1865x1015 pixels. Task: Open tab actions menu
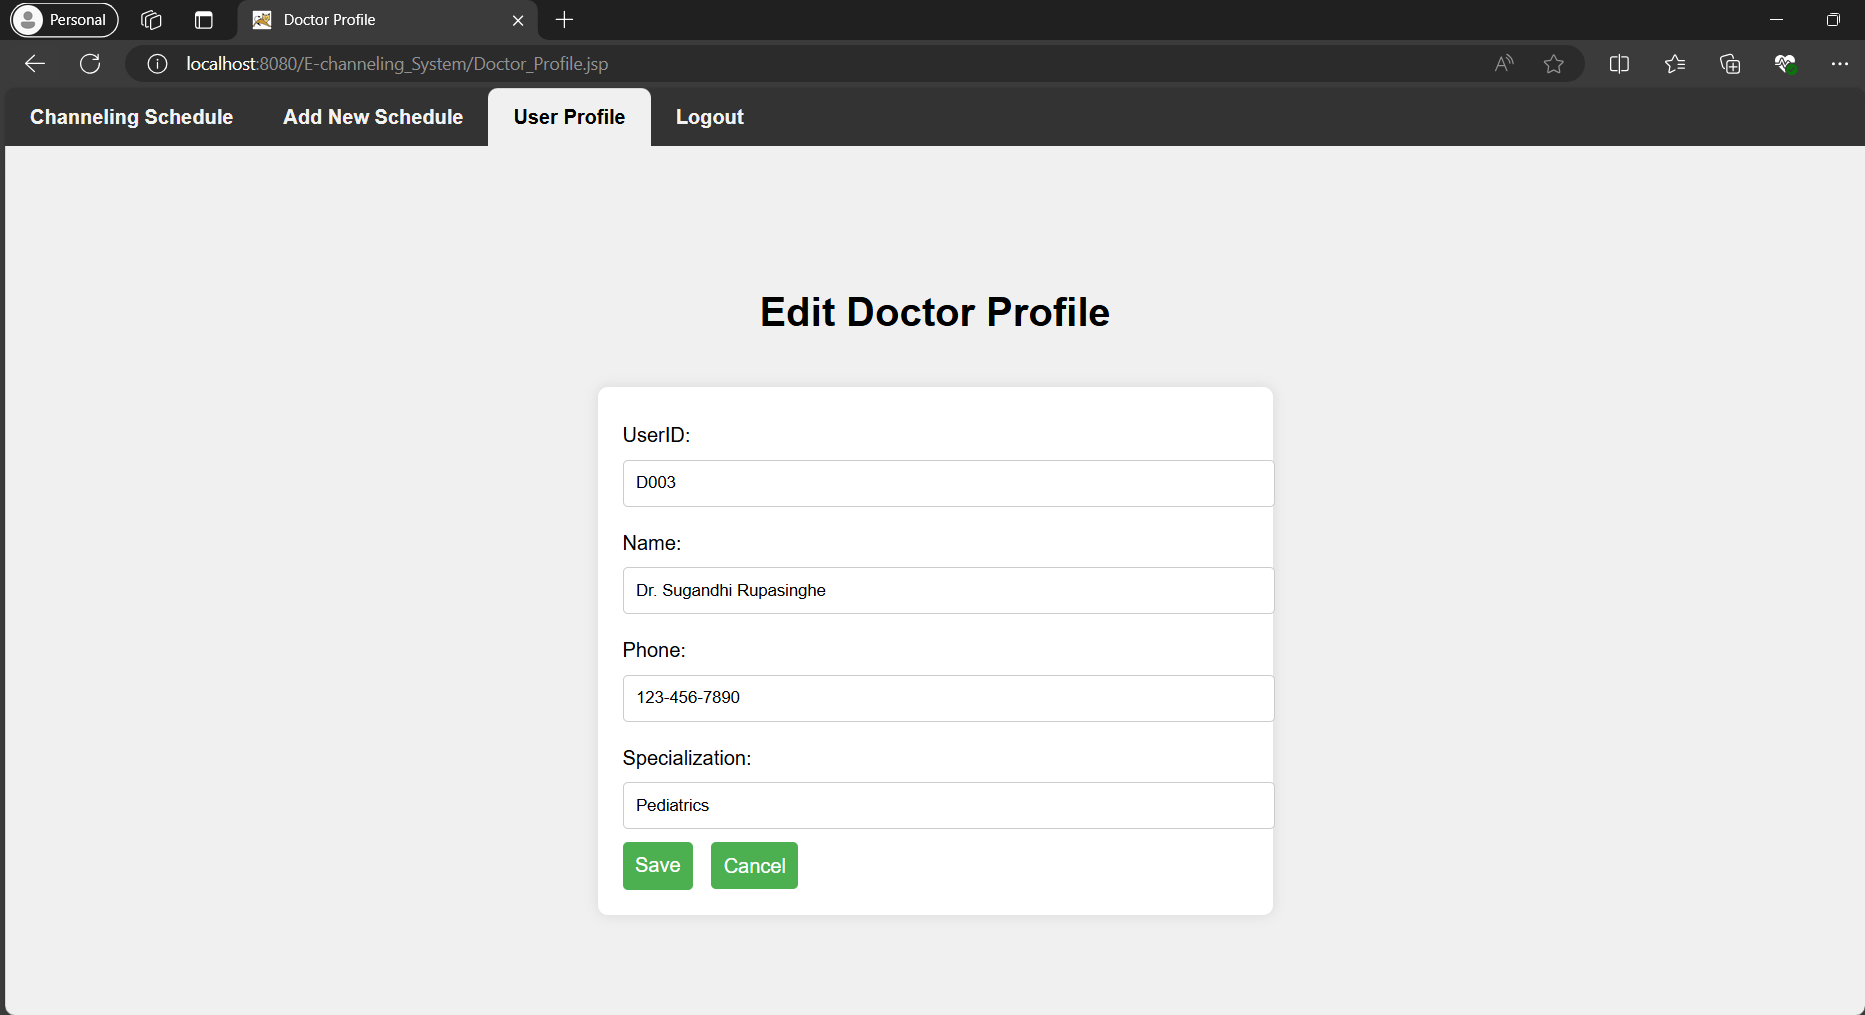tap(204, 20)
